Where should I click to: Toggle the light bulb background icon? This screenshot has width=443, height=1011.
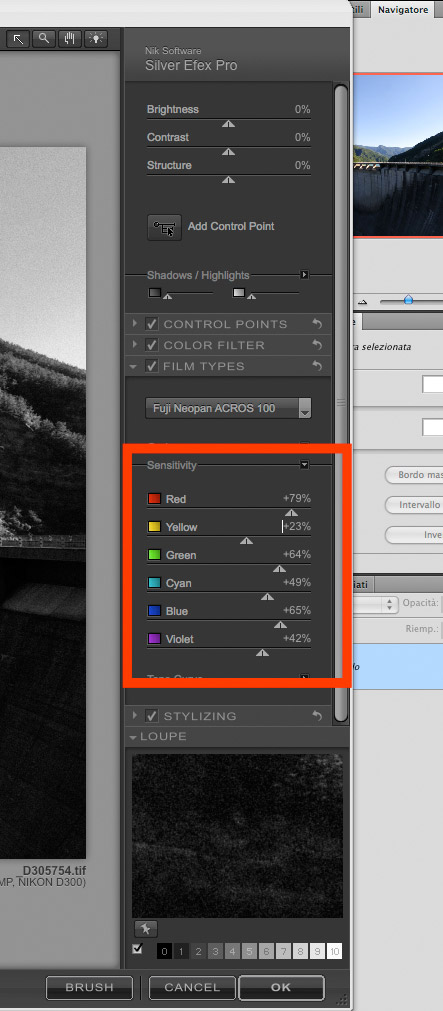click(x=95, y=39)
